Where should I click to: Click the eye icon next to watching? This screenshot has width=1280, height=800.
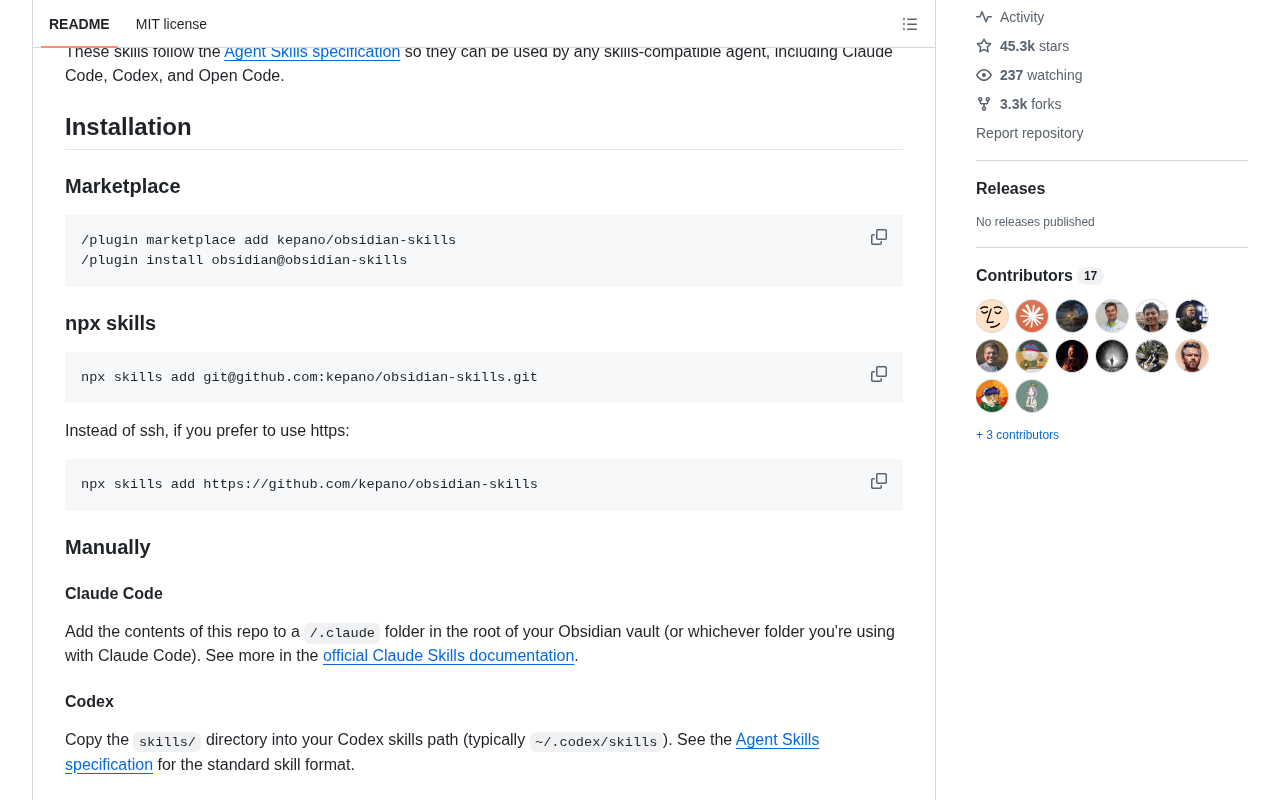click(984, 75)
